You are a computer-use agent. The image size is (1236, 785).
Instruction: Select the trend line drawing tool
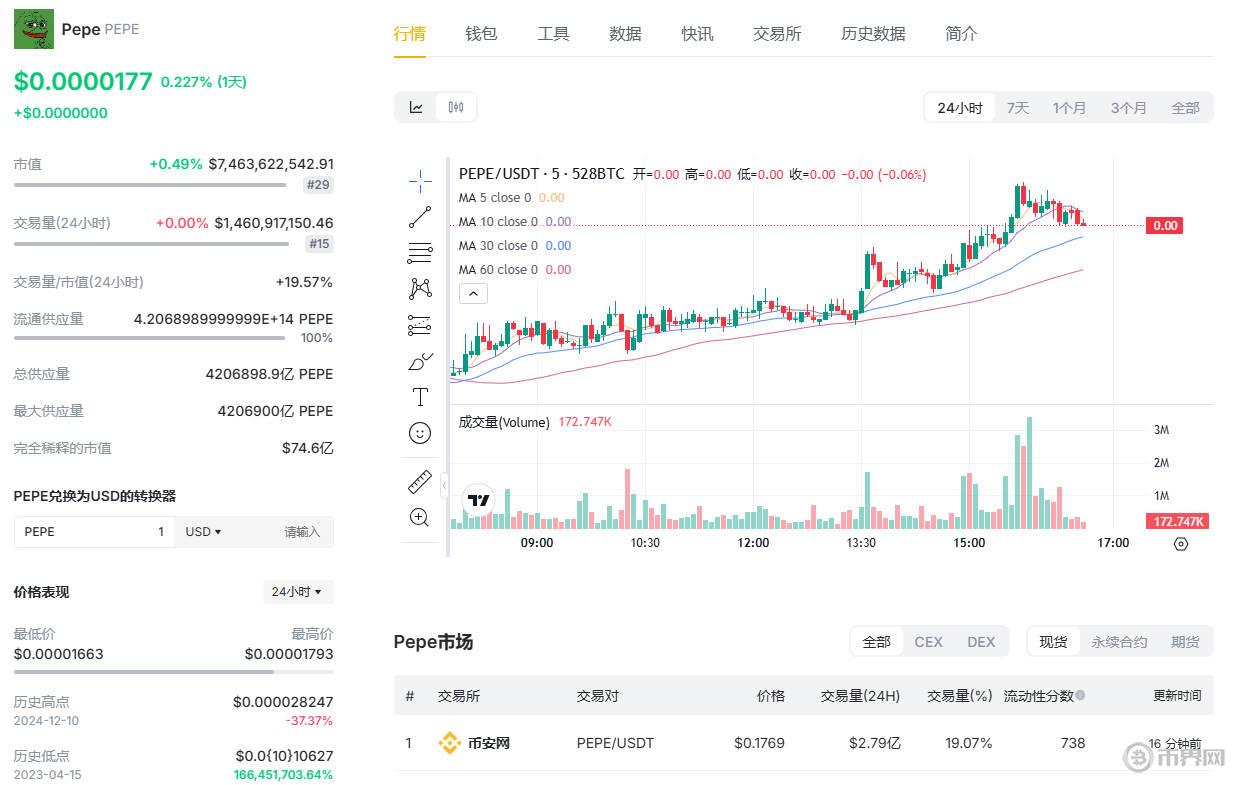point(420,216)
